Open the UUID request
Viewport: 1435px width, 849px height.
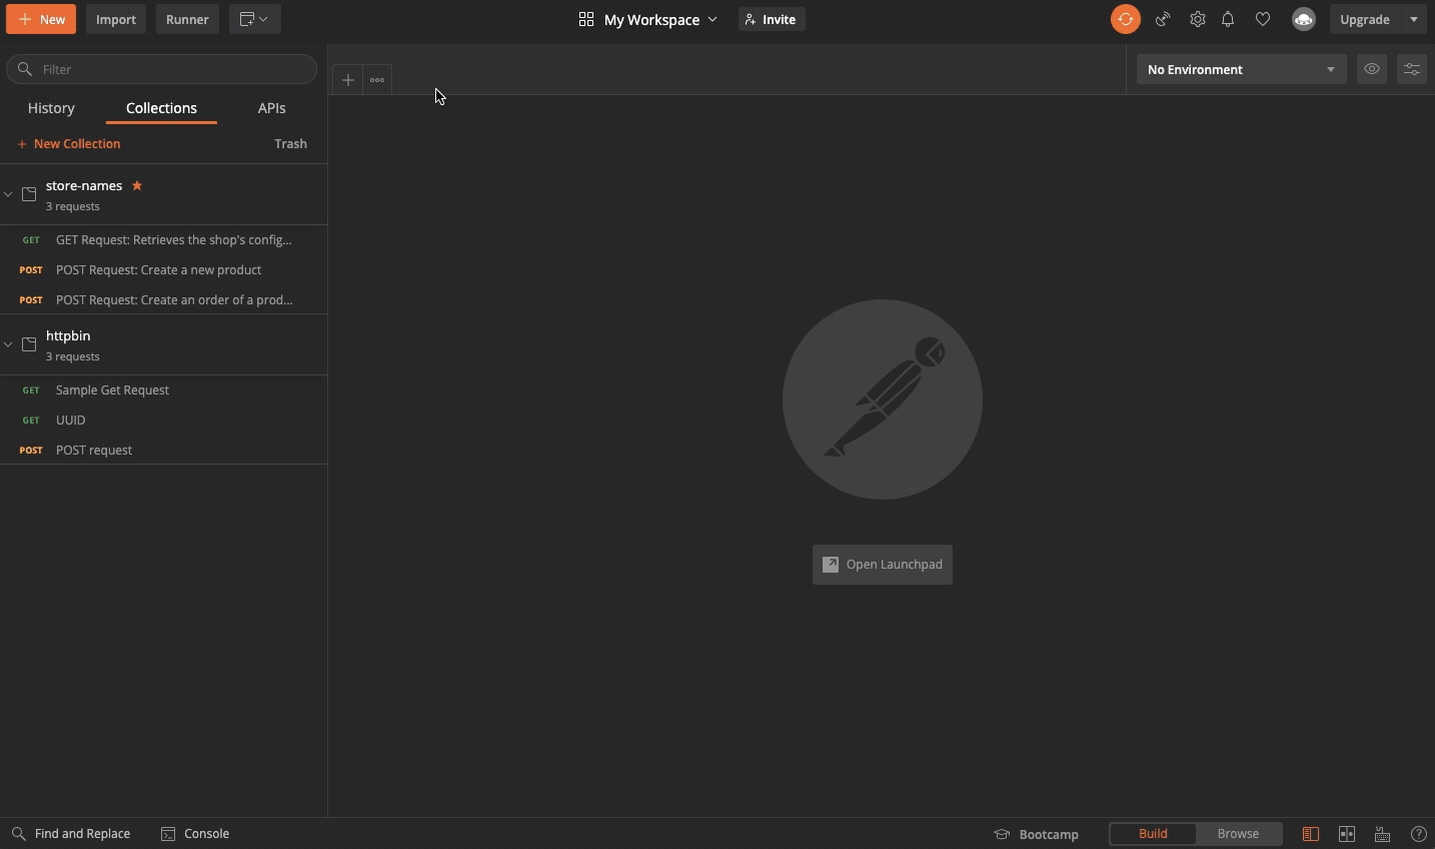tap(164, 420)
